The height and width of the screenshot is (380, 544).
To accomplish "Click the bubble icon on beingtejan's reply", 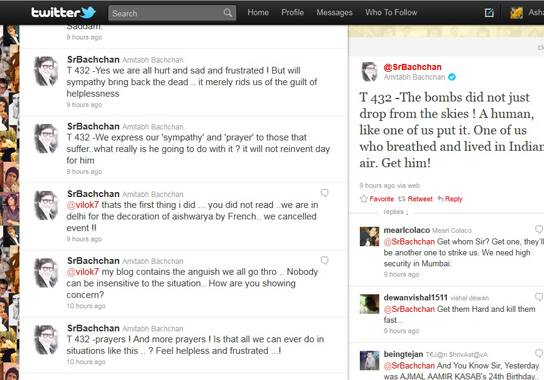I will tap(539, 353).
